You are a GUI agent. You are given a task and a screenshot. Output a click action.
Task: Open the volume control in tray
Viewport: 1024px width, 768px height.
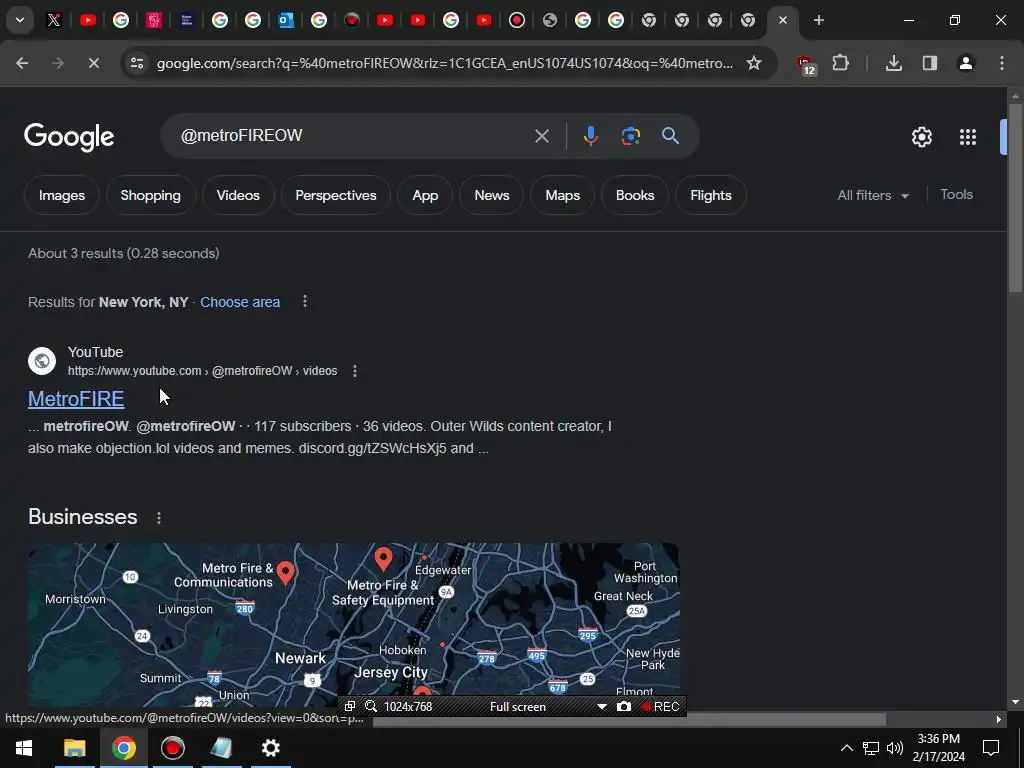point(895,748)
